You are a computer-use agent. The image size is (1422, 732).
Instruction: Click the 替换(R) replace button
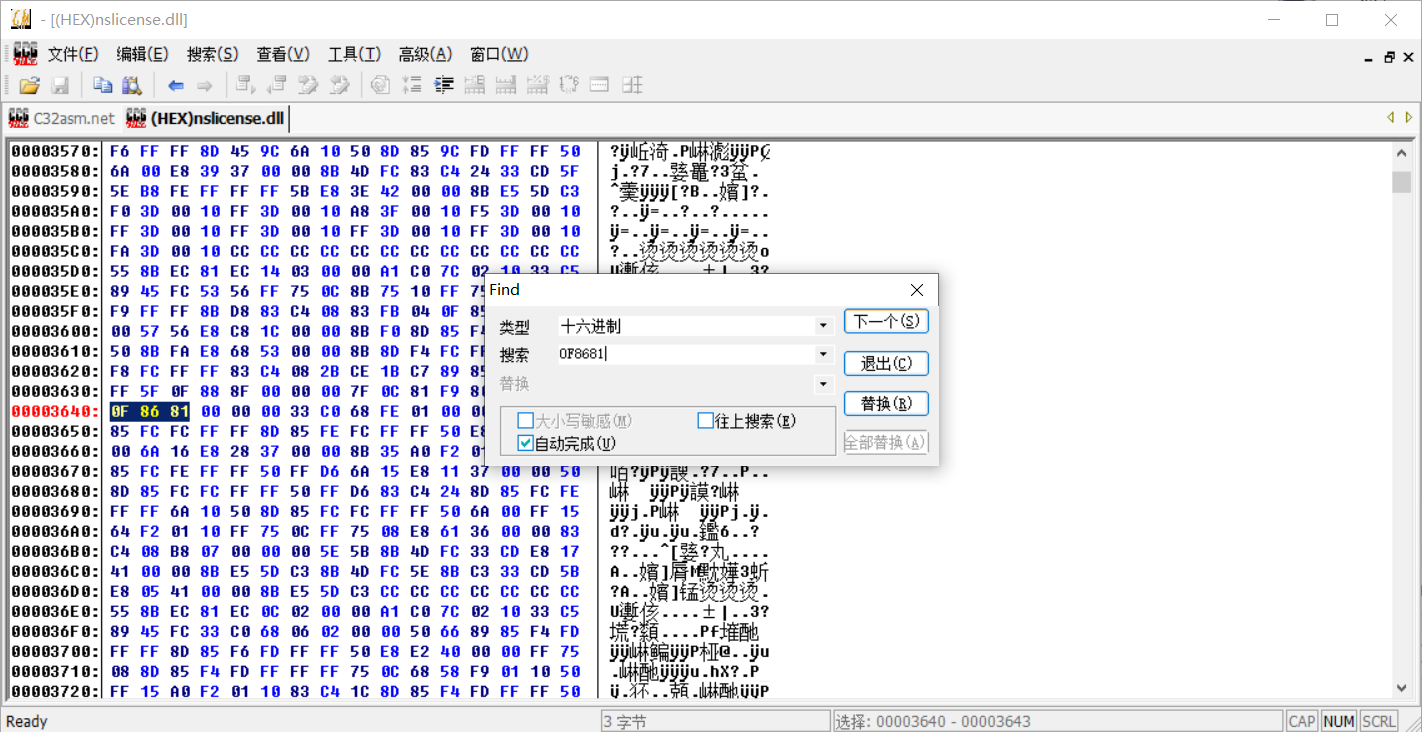[x=886, y=403]
